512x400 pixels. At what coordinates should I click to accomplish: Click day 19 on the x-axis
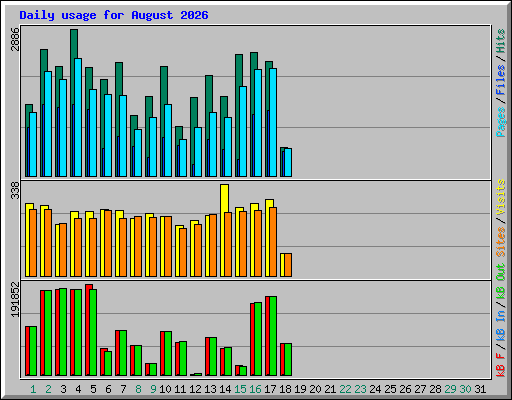300,389
